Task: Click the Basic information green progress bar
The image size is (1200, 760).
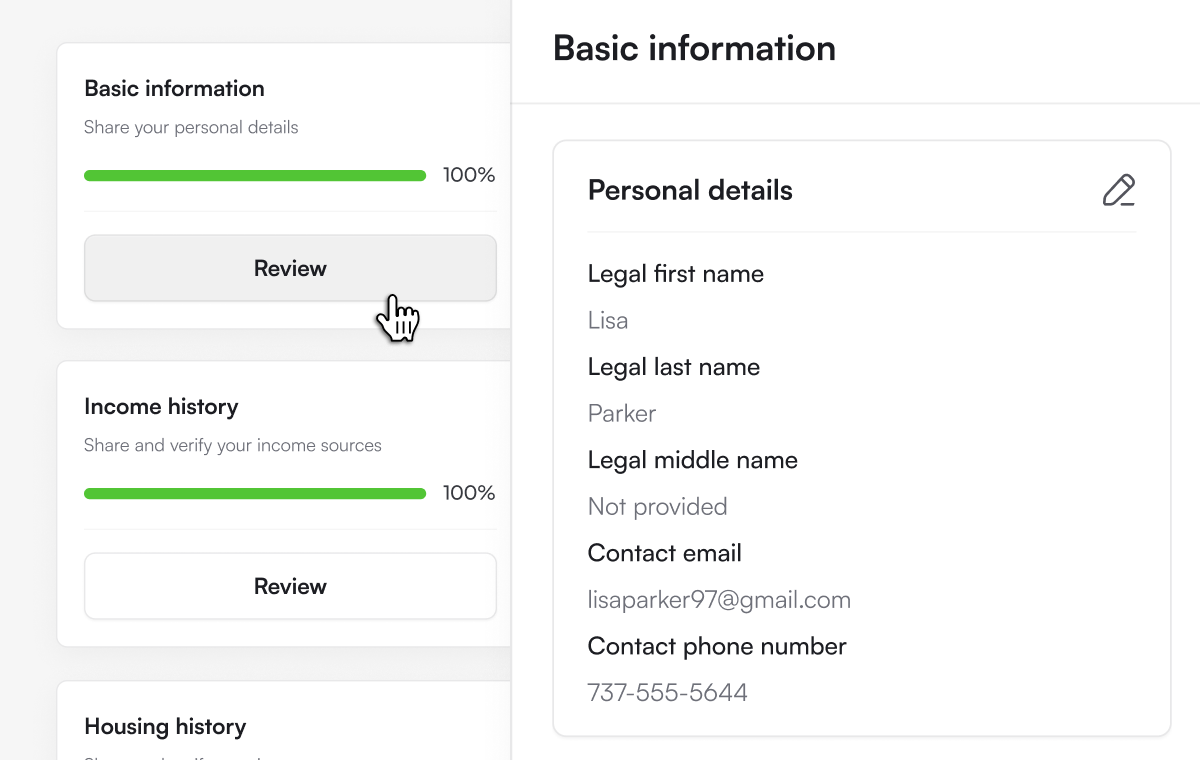Action: point(255,175)
